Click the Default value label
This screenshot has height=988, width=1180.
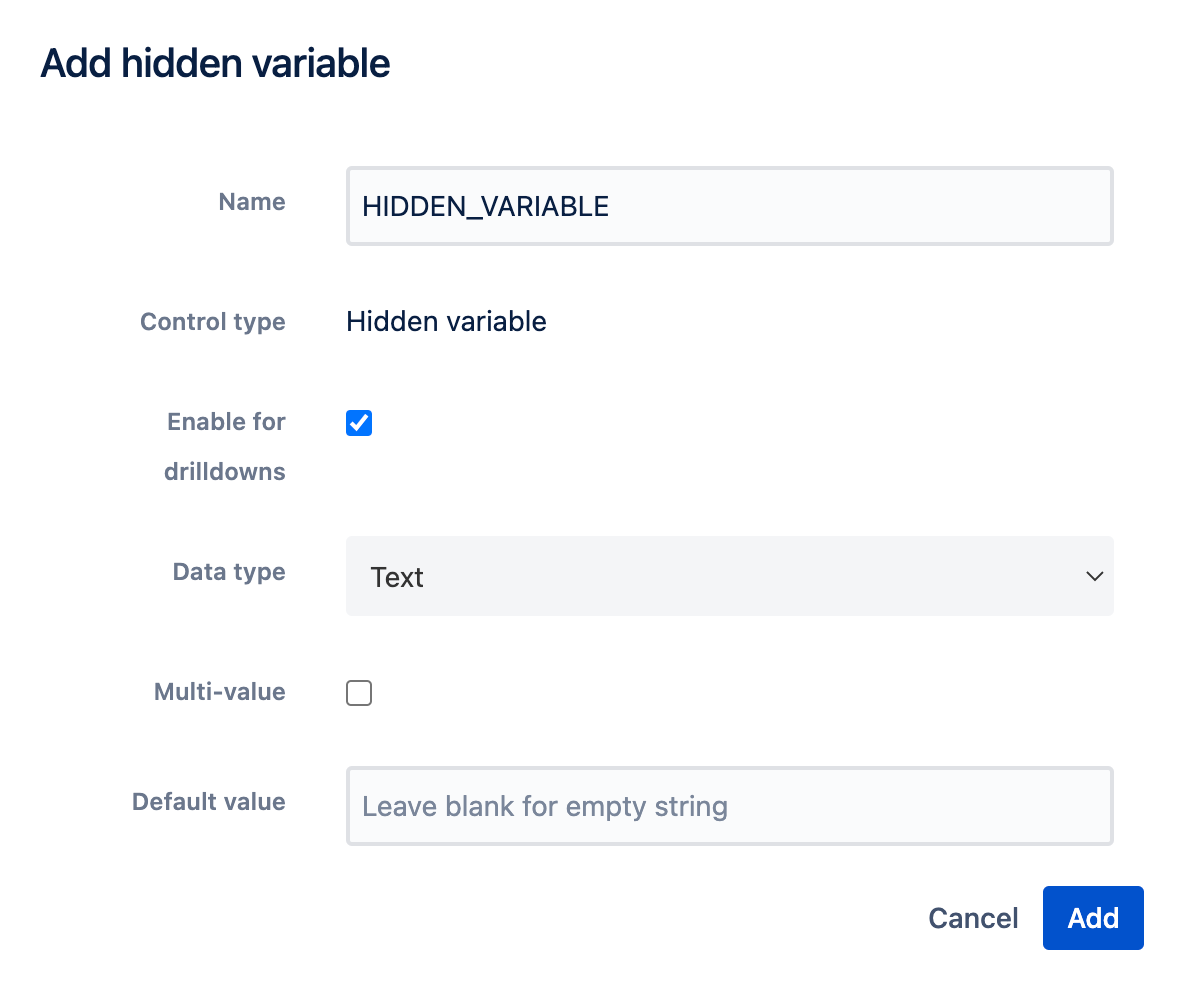coord(208,801)
